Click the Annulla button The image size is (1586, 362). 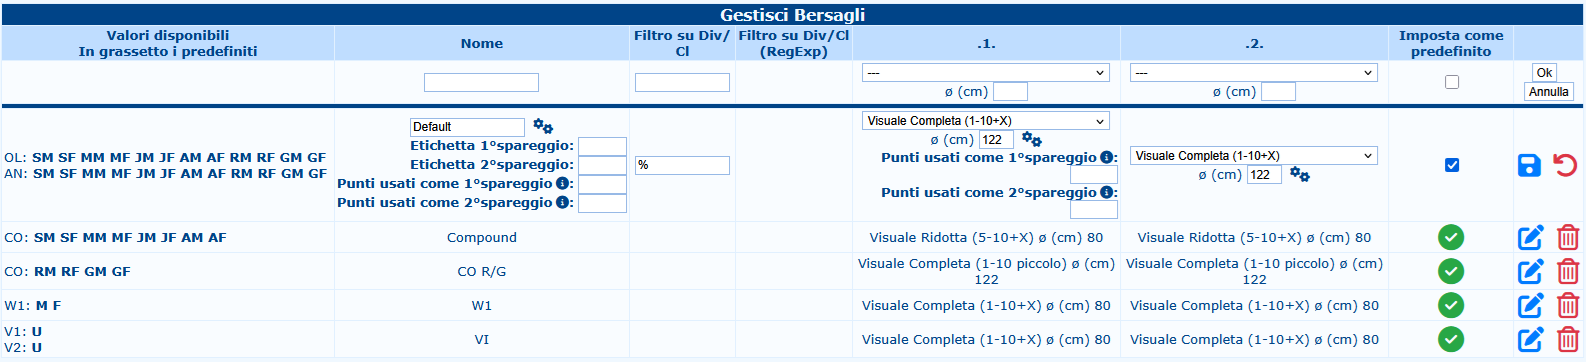pos(1549,92)
